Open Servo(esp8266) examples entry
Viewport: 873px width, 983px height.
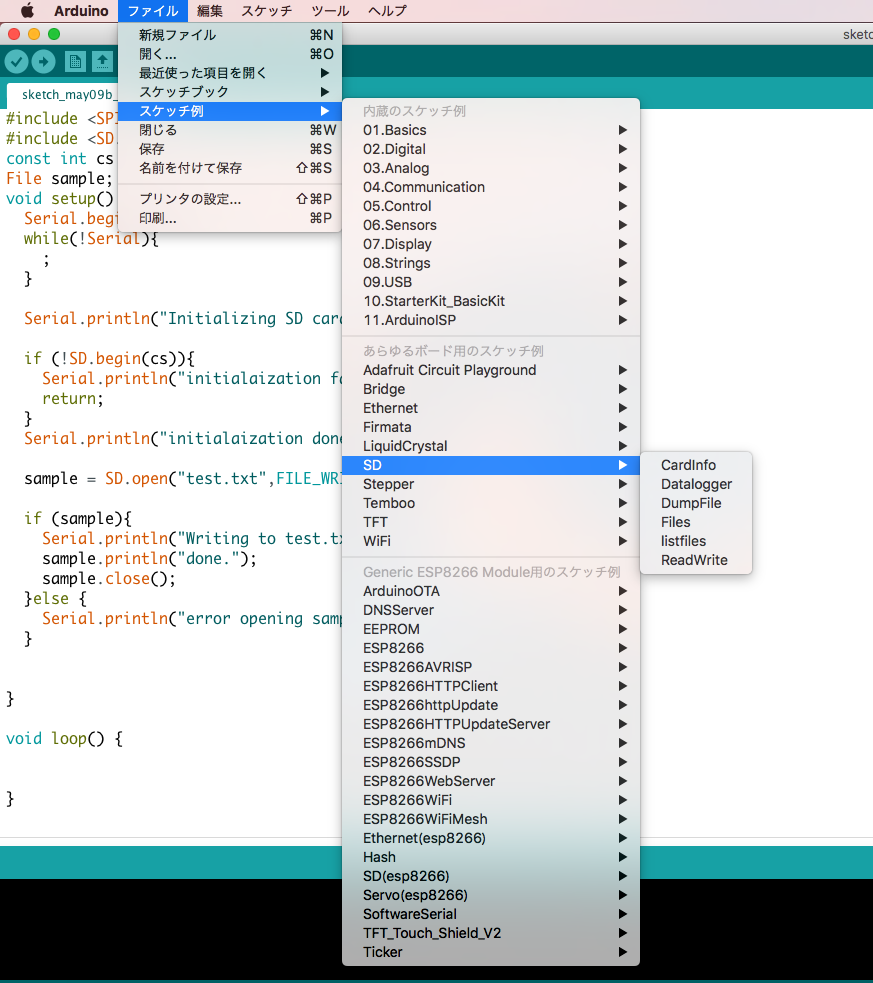491,895
